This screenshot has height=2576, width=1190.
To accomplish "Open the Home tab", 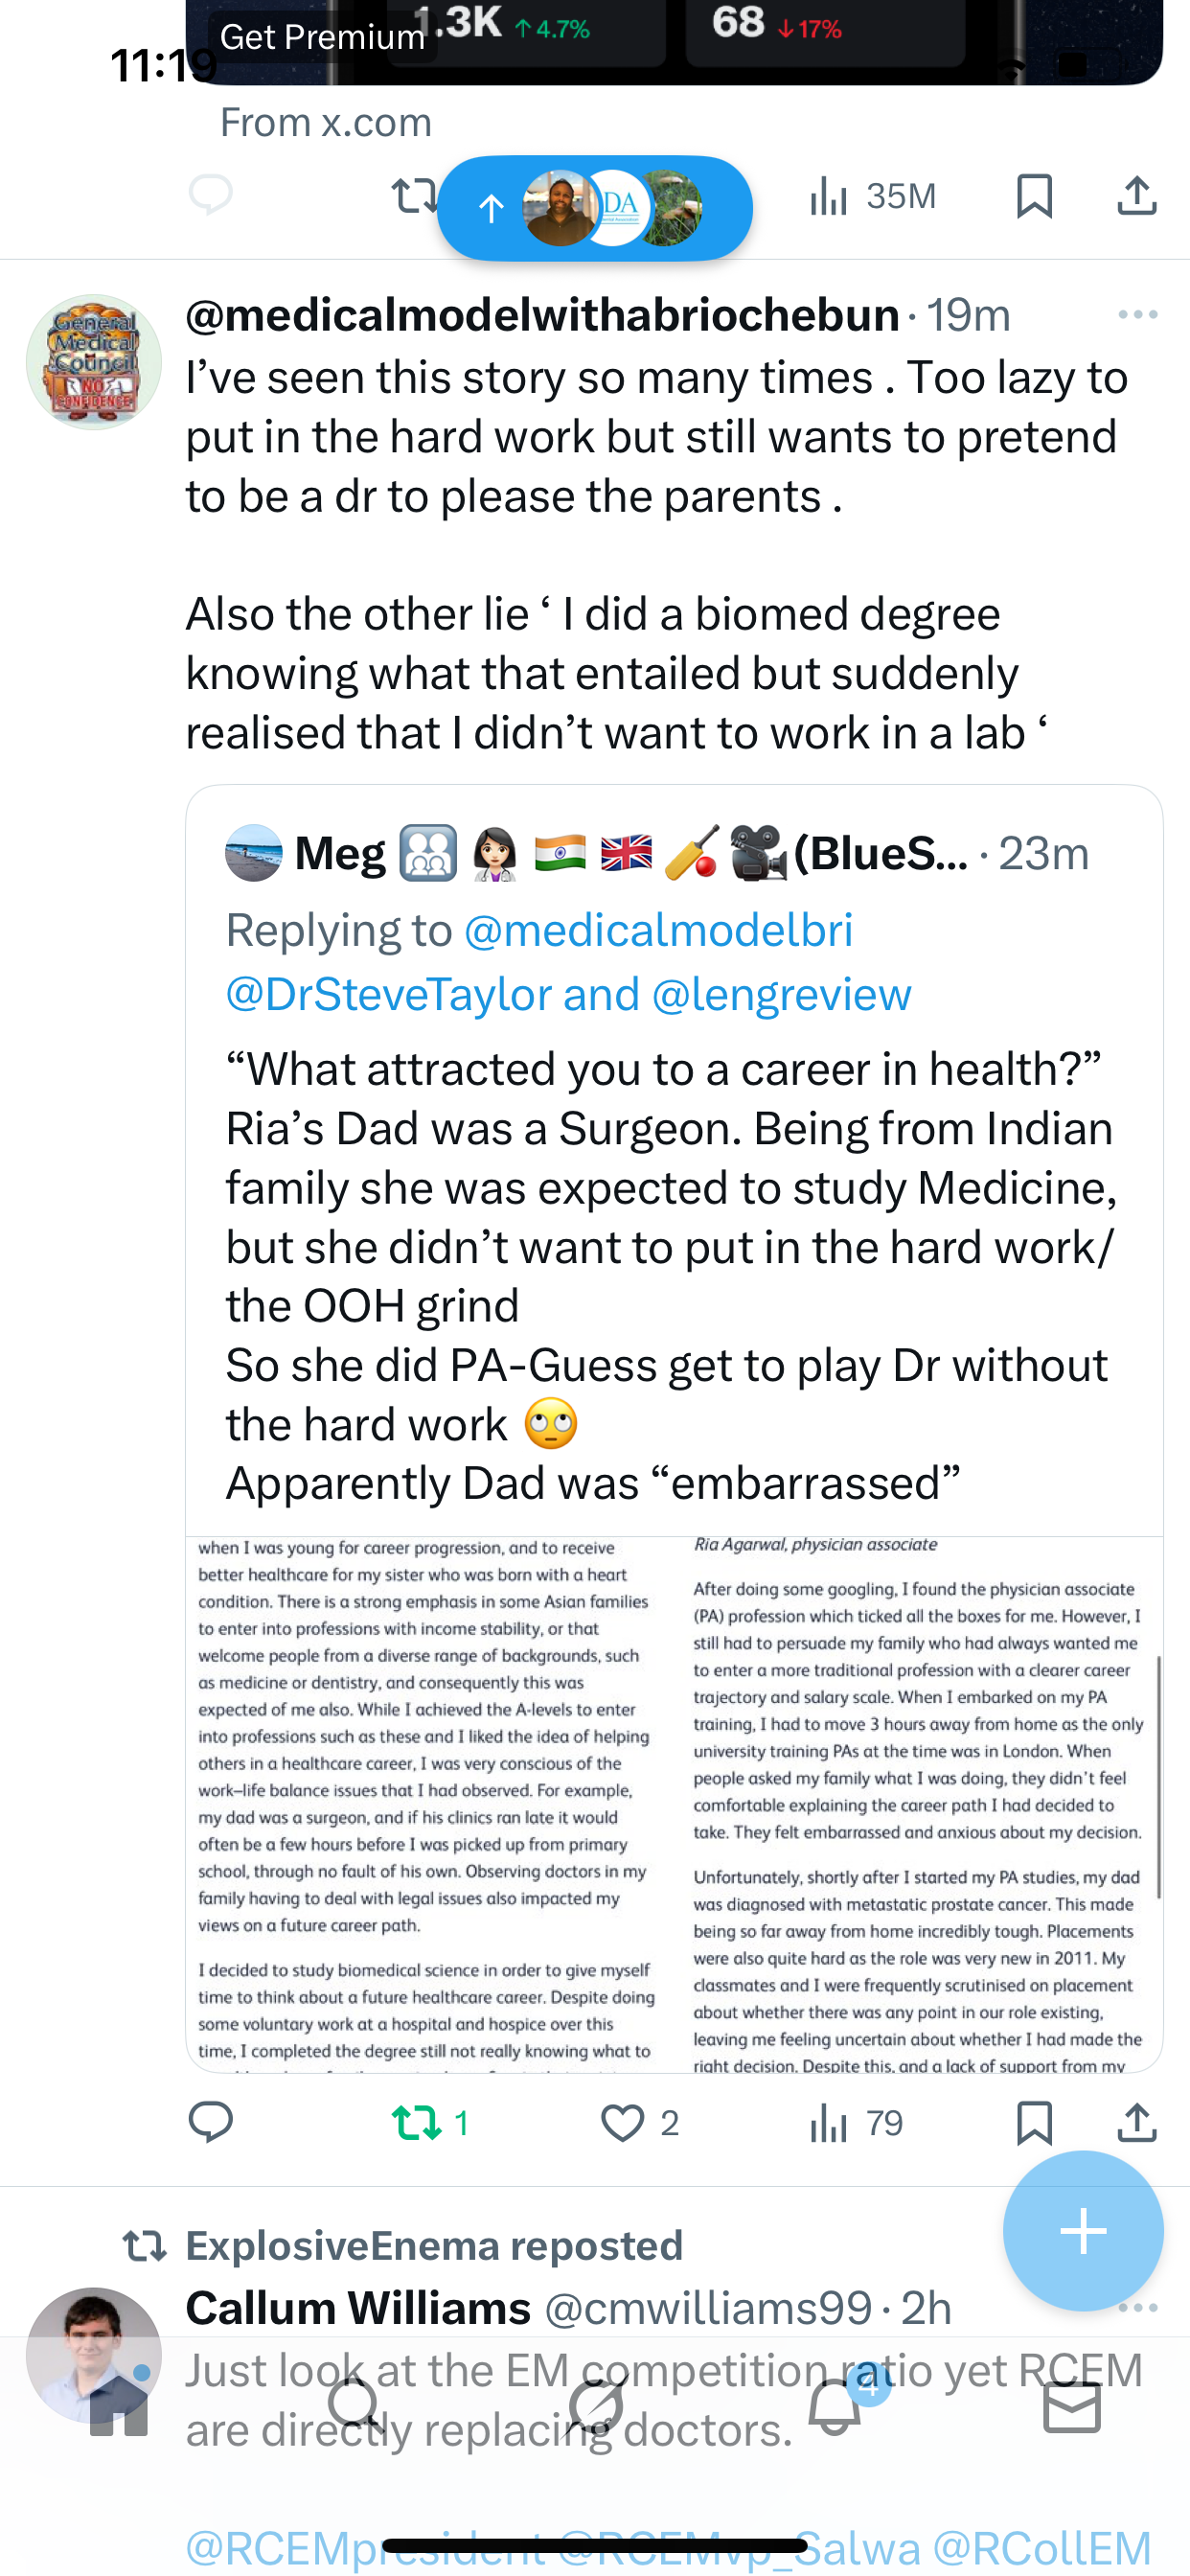I will (x=119, y=2407).
